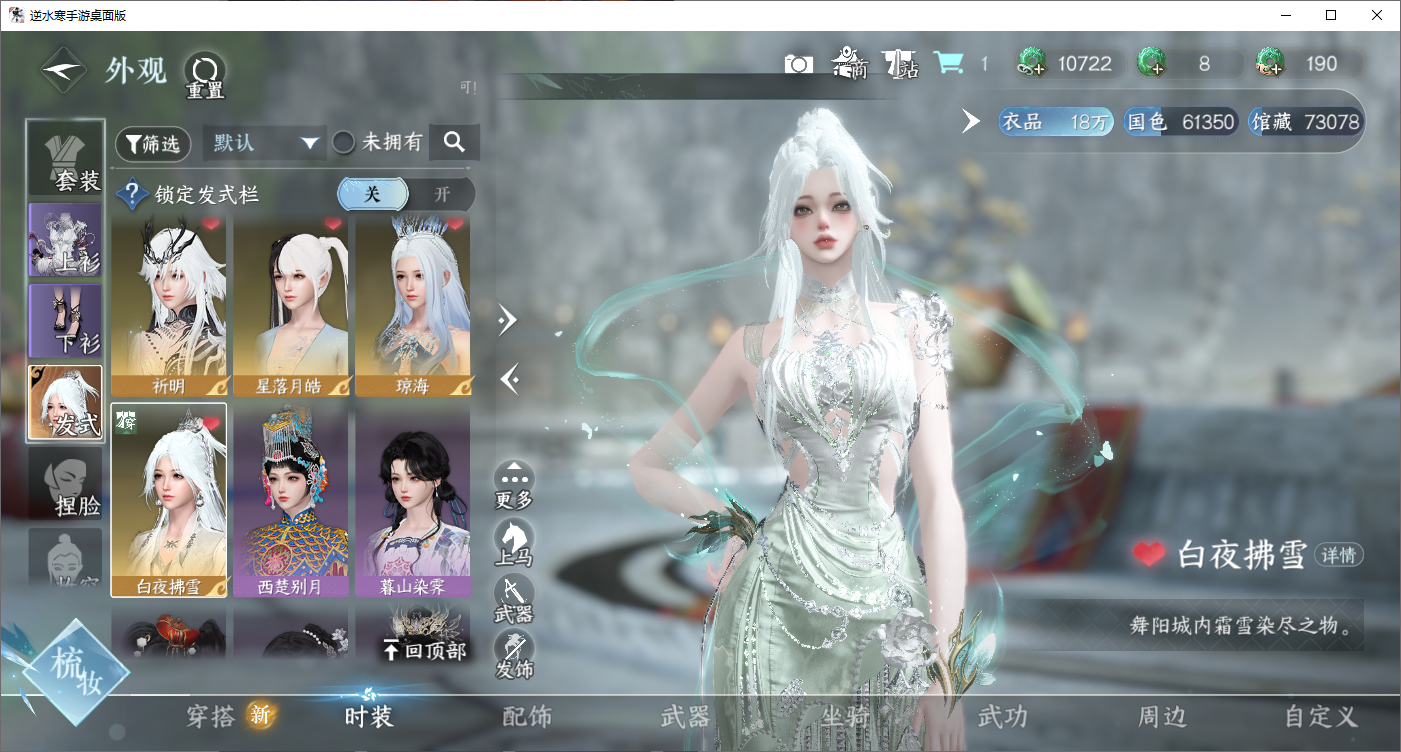This screenshot has height=752, width=1401.
Task: Maximize the 逆水寒手游桌面版 window
Action: click(x=1331, y=15)
